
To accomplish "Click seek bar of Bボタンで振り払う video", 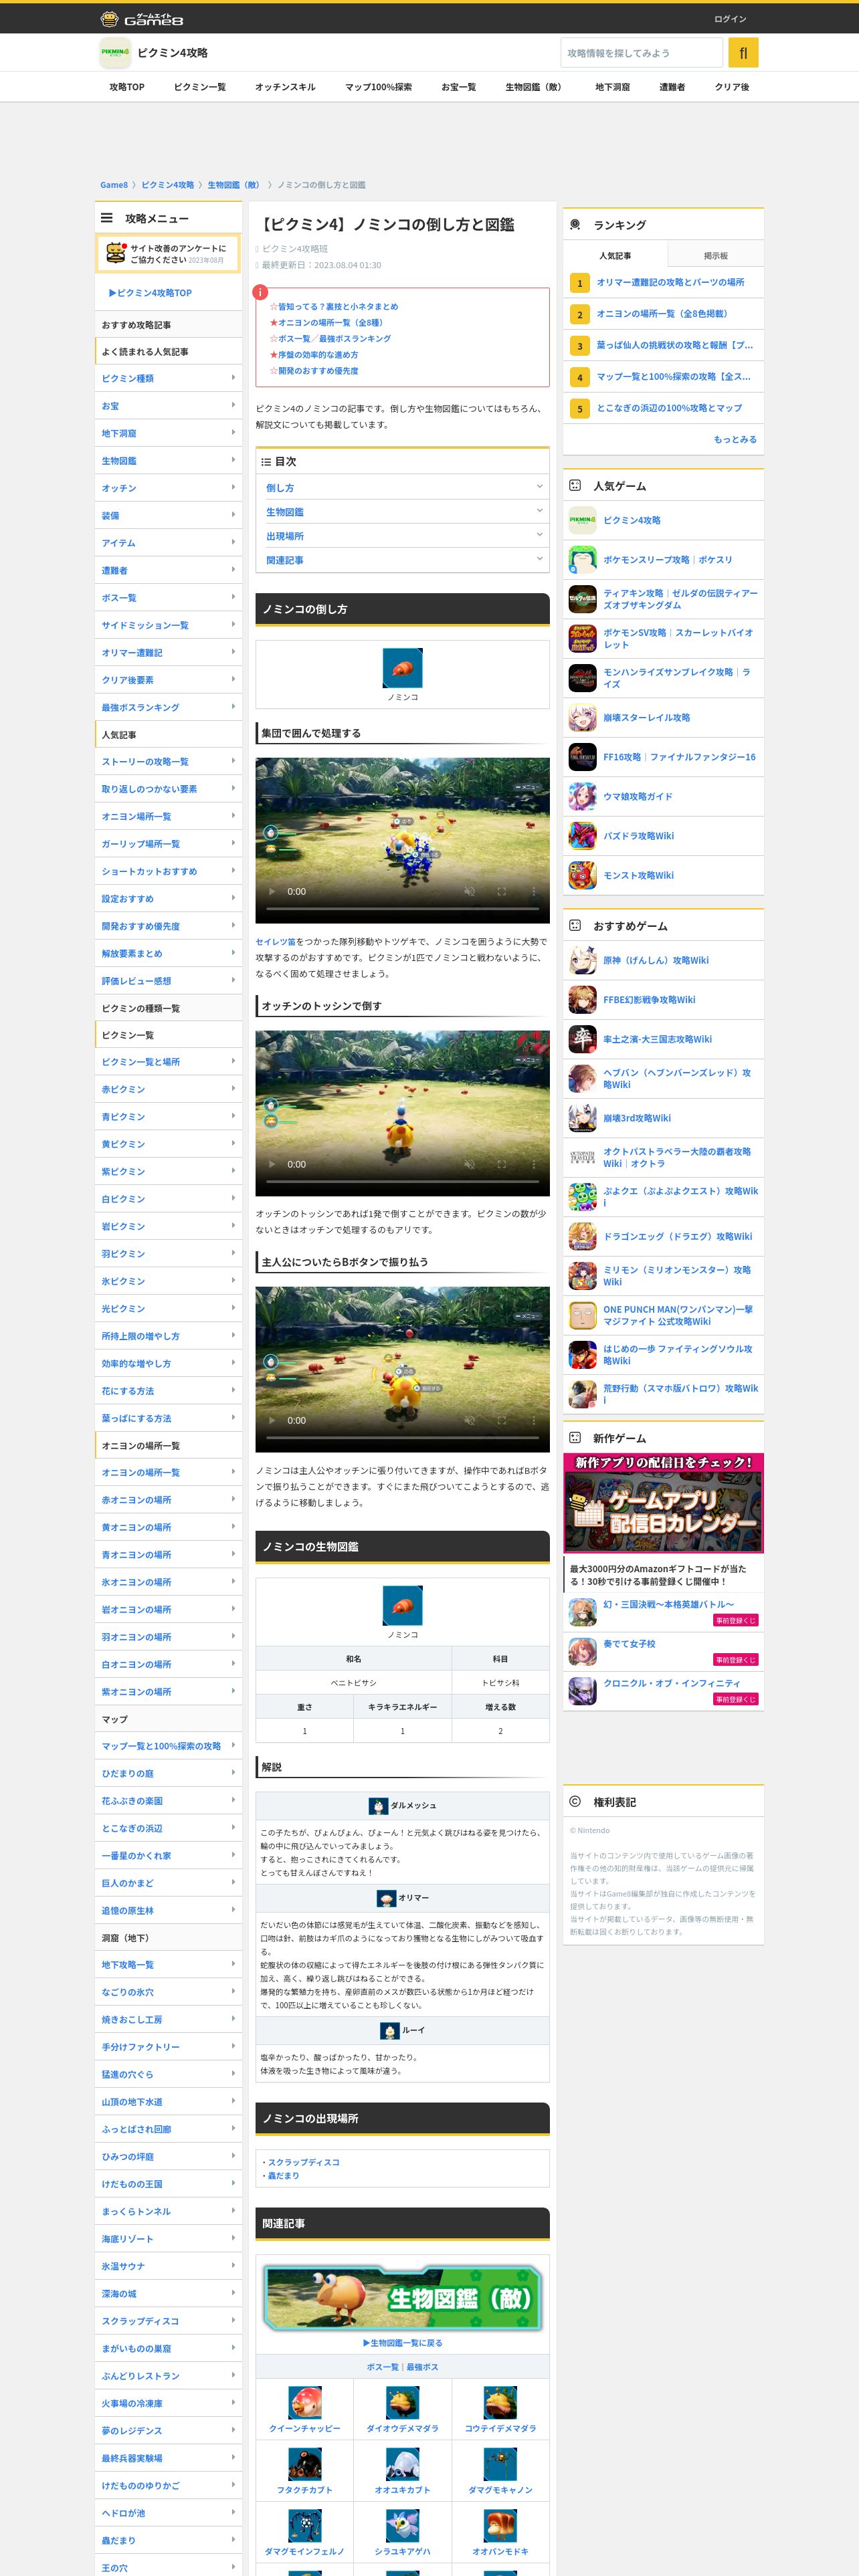I will [x=402, y=1437].
